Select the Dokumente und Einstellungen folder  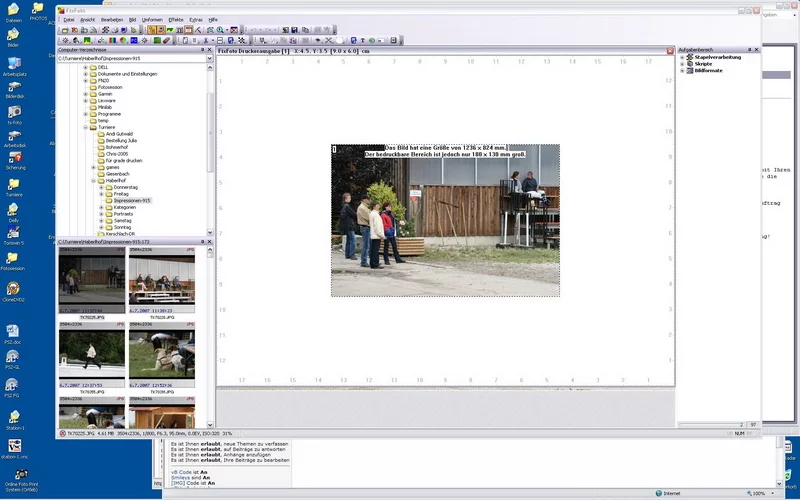tap(127, 74)
